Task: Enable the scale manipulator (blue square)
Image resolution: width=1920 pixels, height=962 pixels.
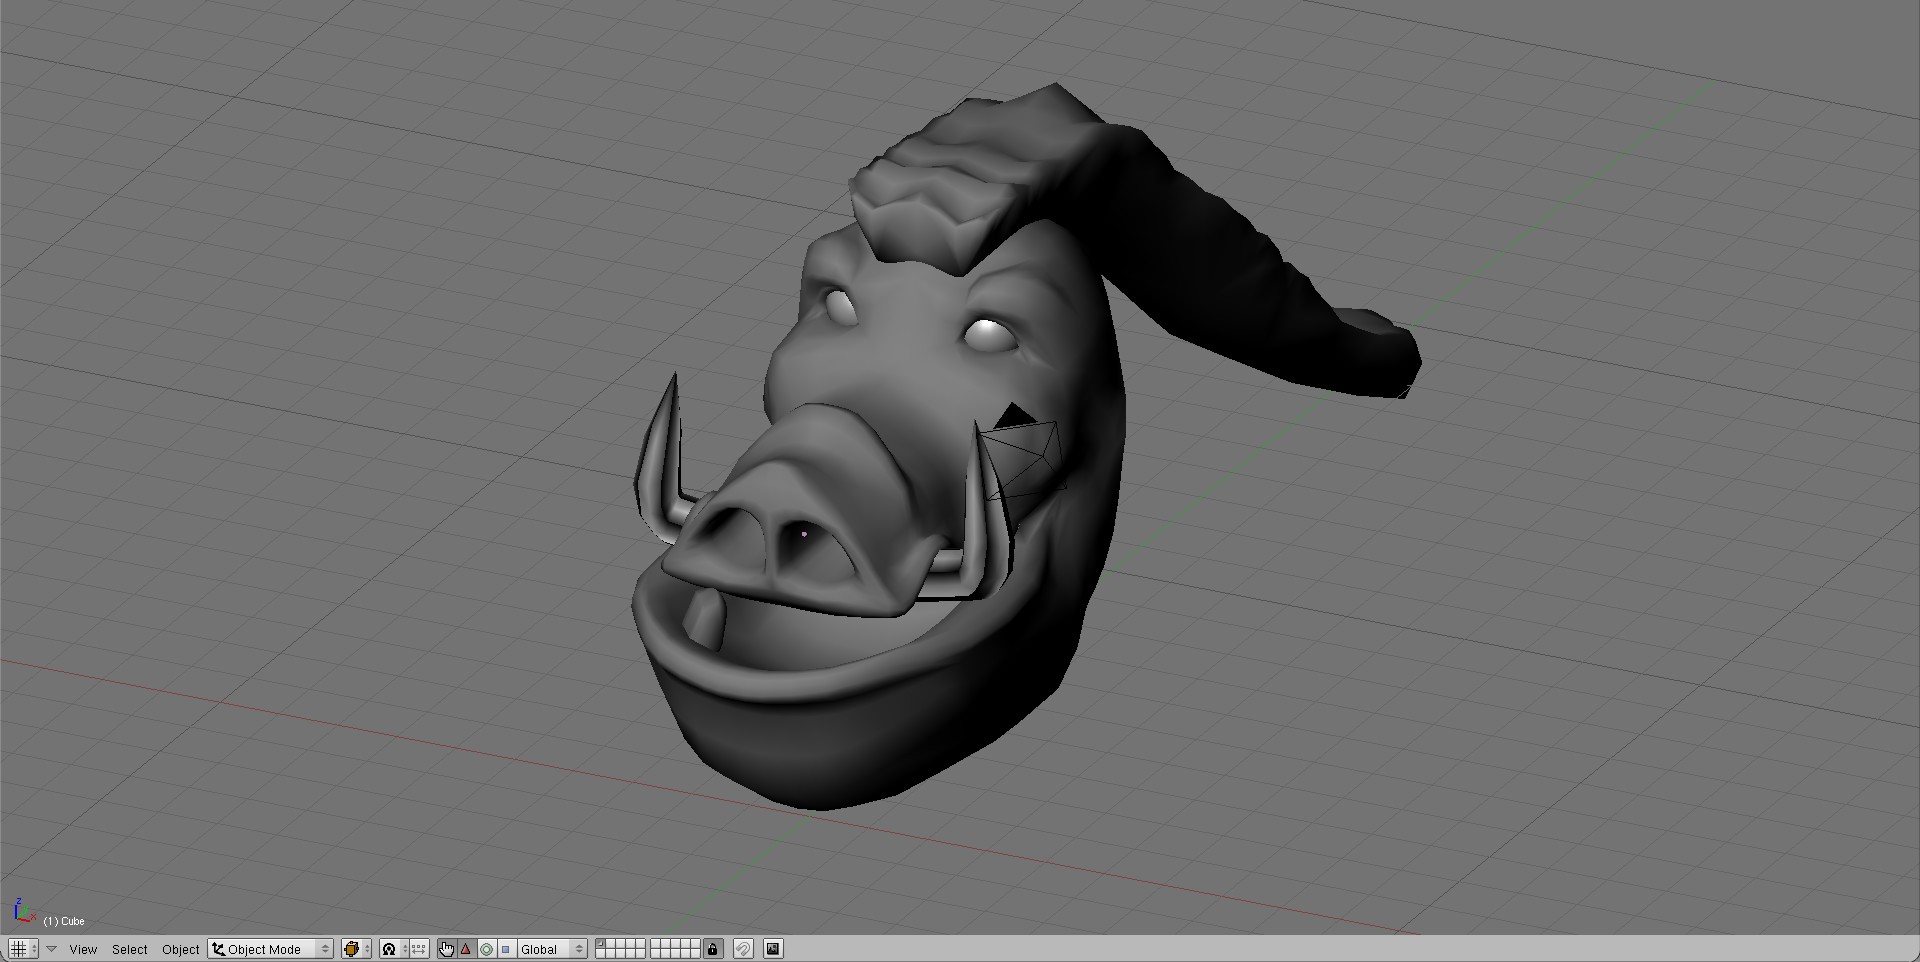Action: 506,949
